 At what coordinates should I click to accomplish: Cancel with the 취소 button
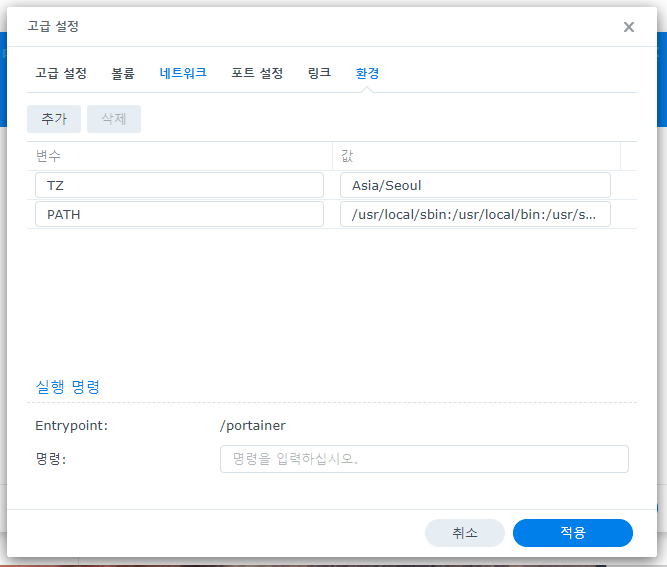coord(465,533)
